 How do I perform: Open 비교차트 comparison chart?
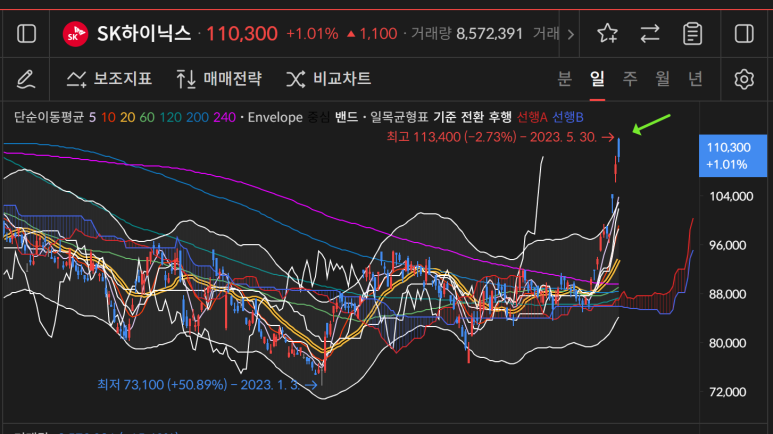[328, 79]
